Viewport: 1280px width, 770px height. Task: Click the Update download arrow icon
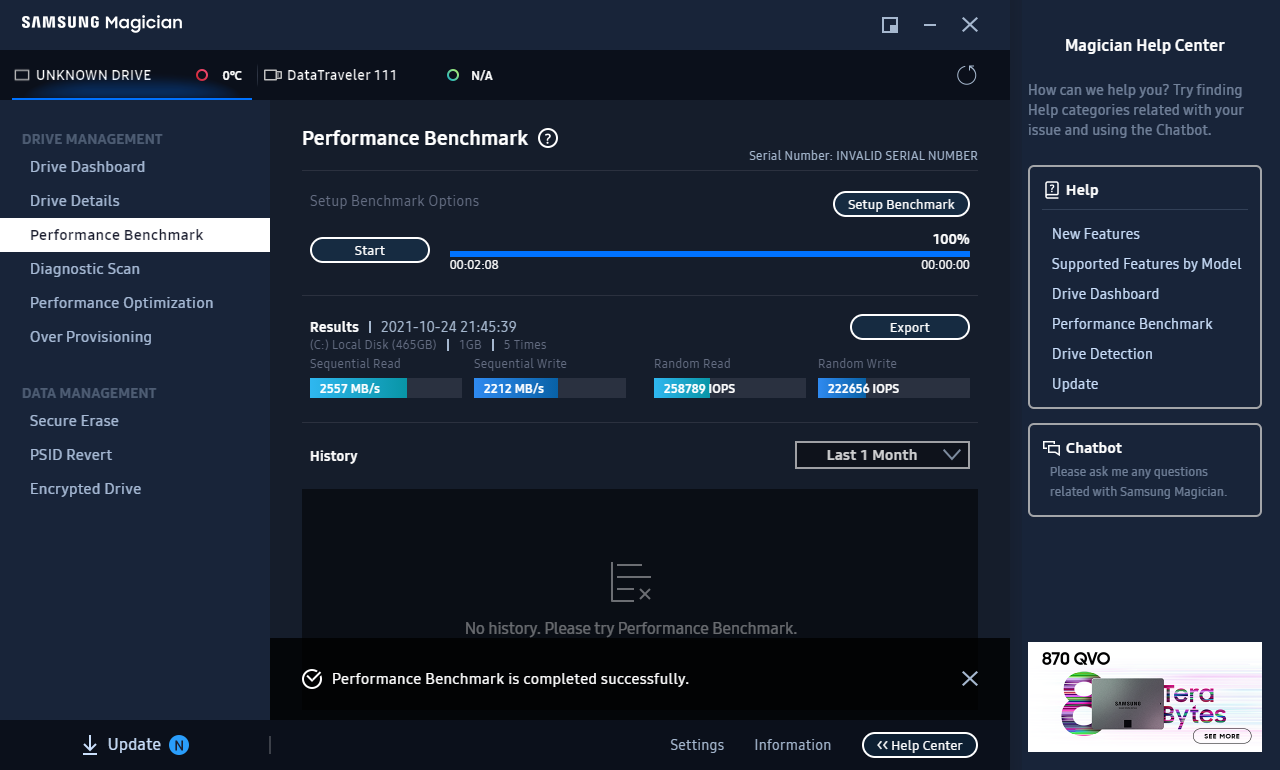pyautogui.click(x=90, y=744)
